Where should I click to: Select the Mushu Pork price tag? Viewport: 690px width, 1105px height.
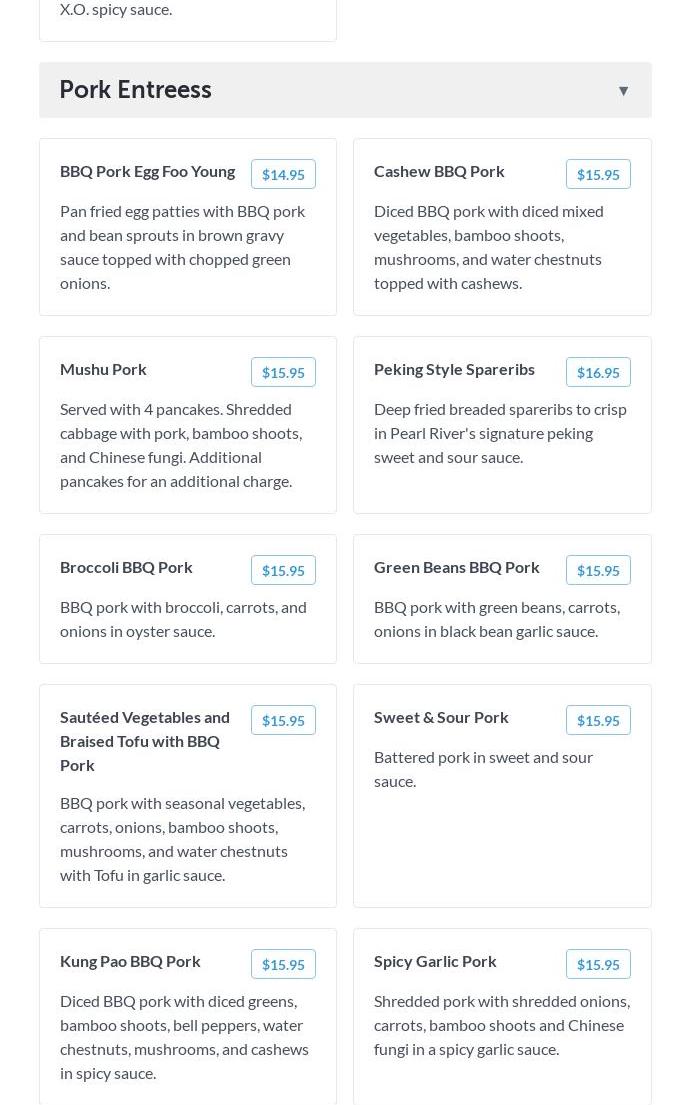(x=283, y=372)
